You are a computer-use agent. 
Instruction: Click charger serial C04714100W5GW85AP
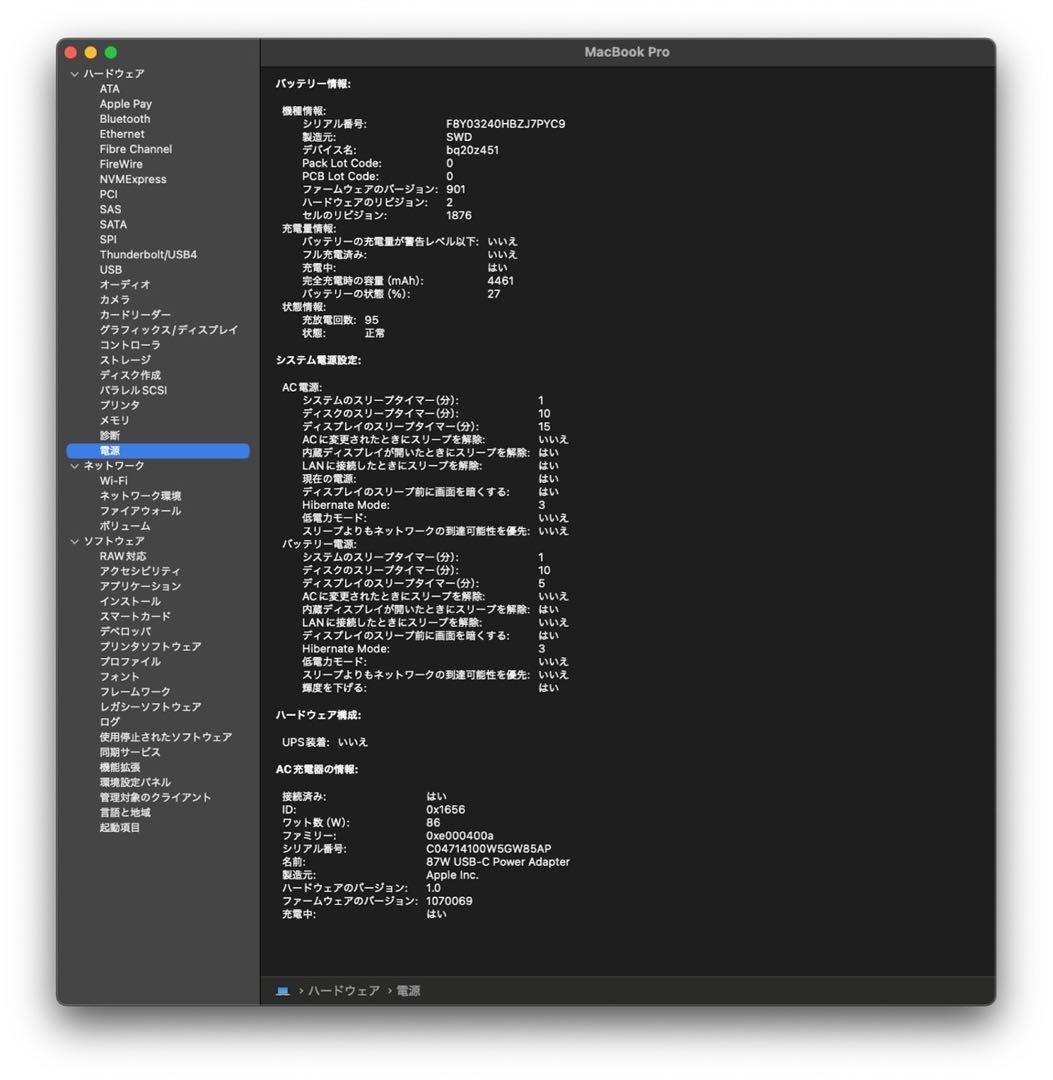coord(488,849)
